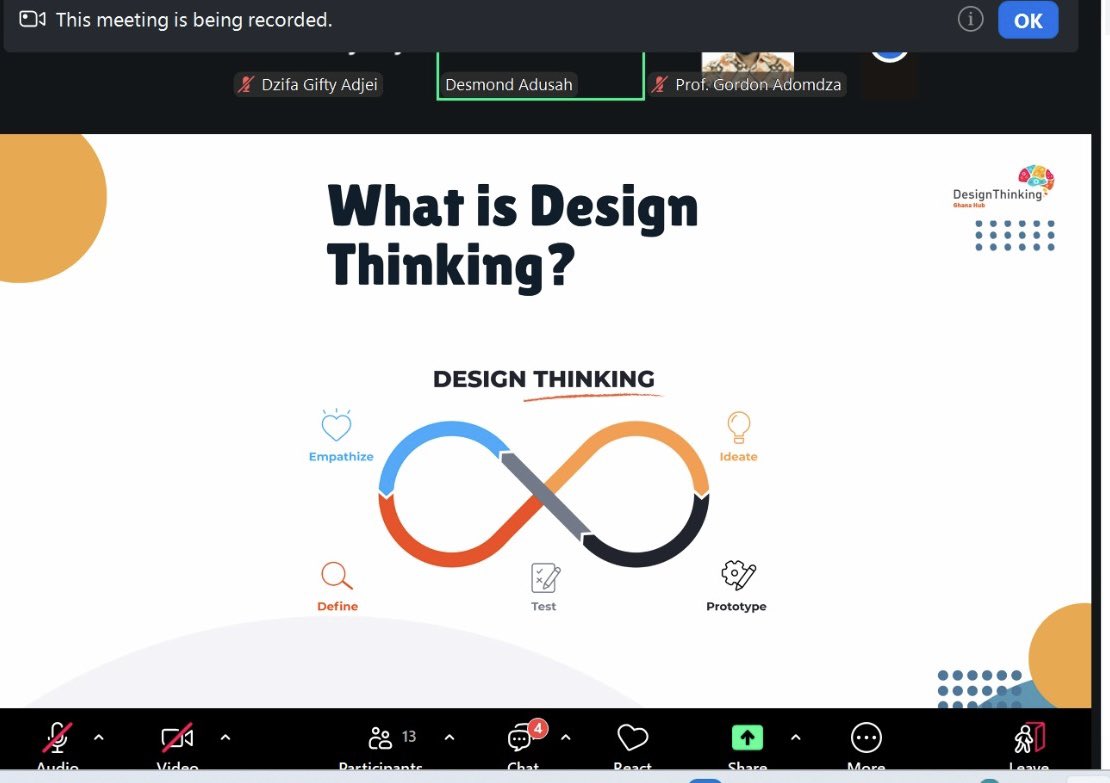The height and width of the screenshot is (783, 1110).
Task: Click Prof. Gordon Adomdza's name label
Action: pos(757,84)
